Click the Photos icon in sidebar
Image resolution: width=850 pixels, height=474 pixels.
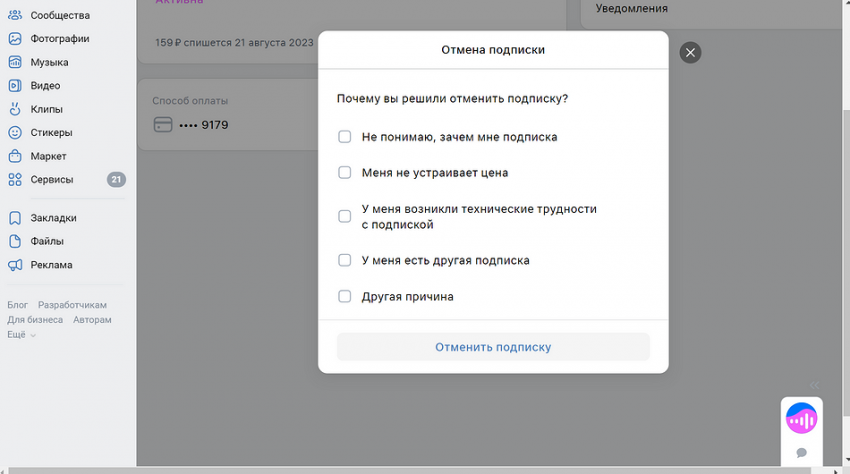(x=15, y=39)
